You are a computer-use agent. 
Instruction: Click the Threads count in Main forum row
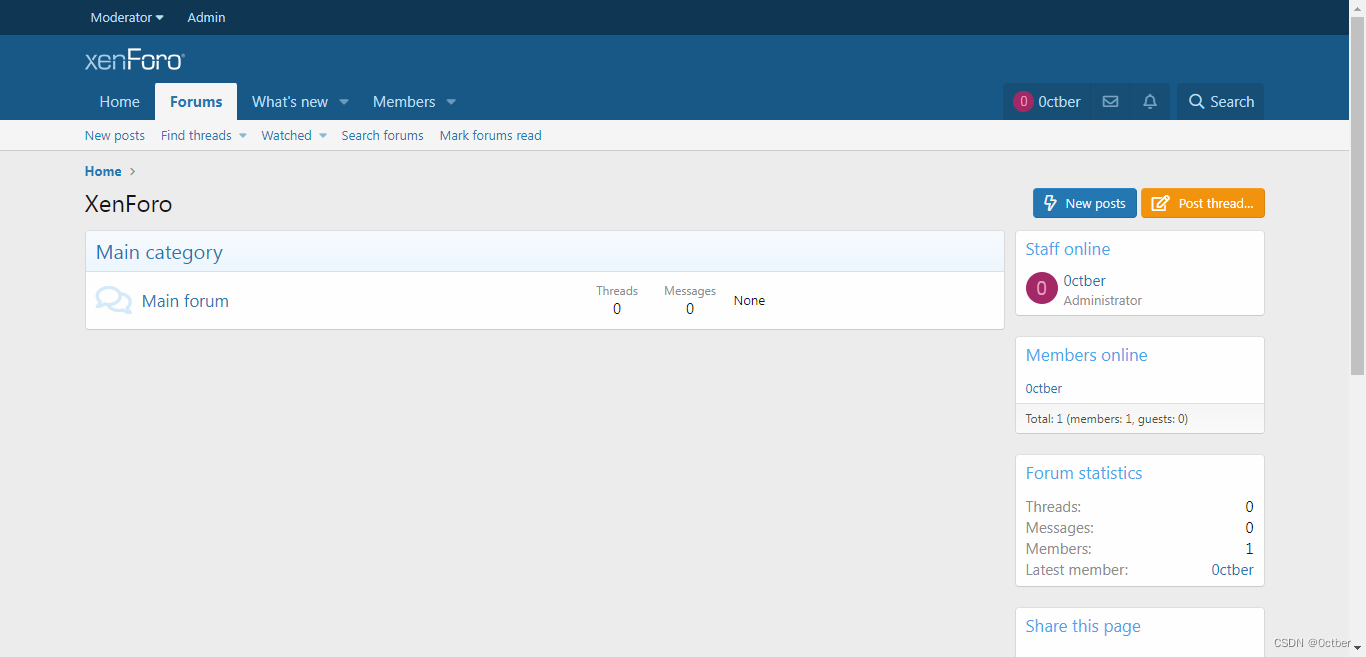pyautogui.click(x=617, y=309)
